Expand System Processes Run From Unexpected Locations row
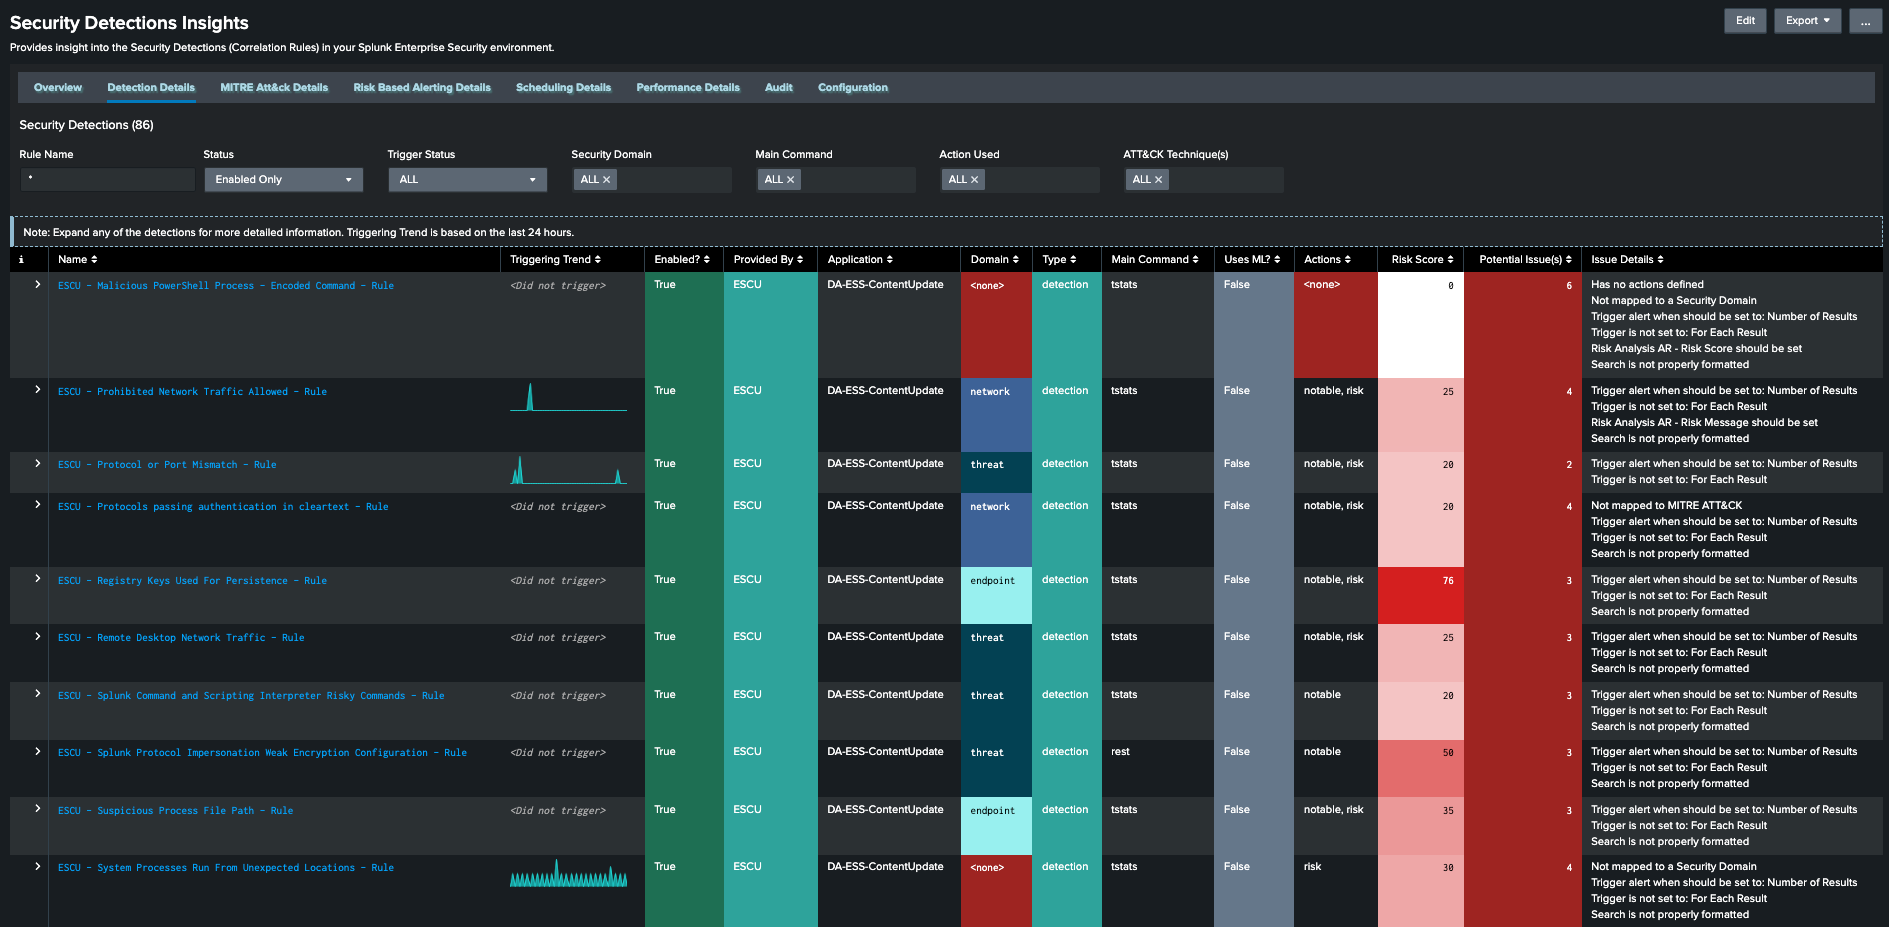 click(38, 866)
